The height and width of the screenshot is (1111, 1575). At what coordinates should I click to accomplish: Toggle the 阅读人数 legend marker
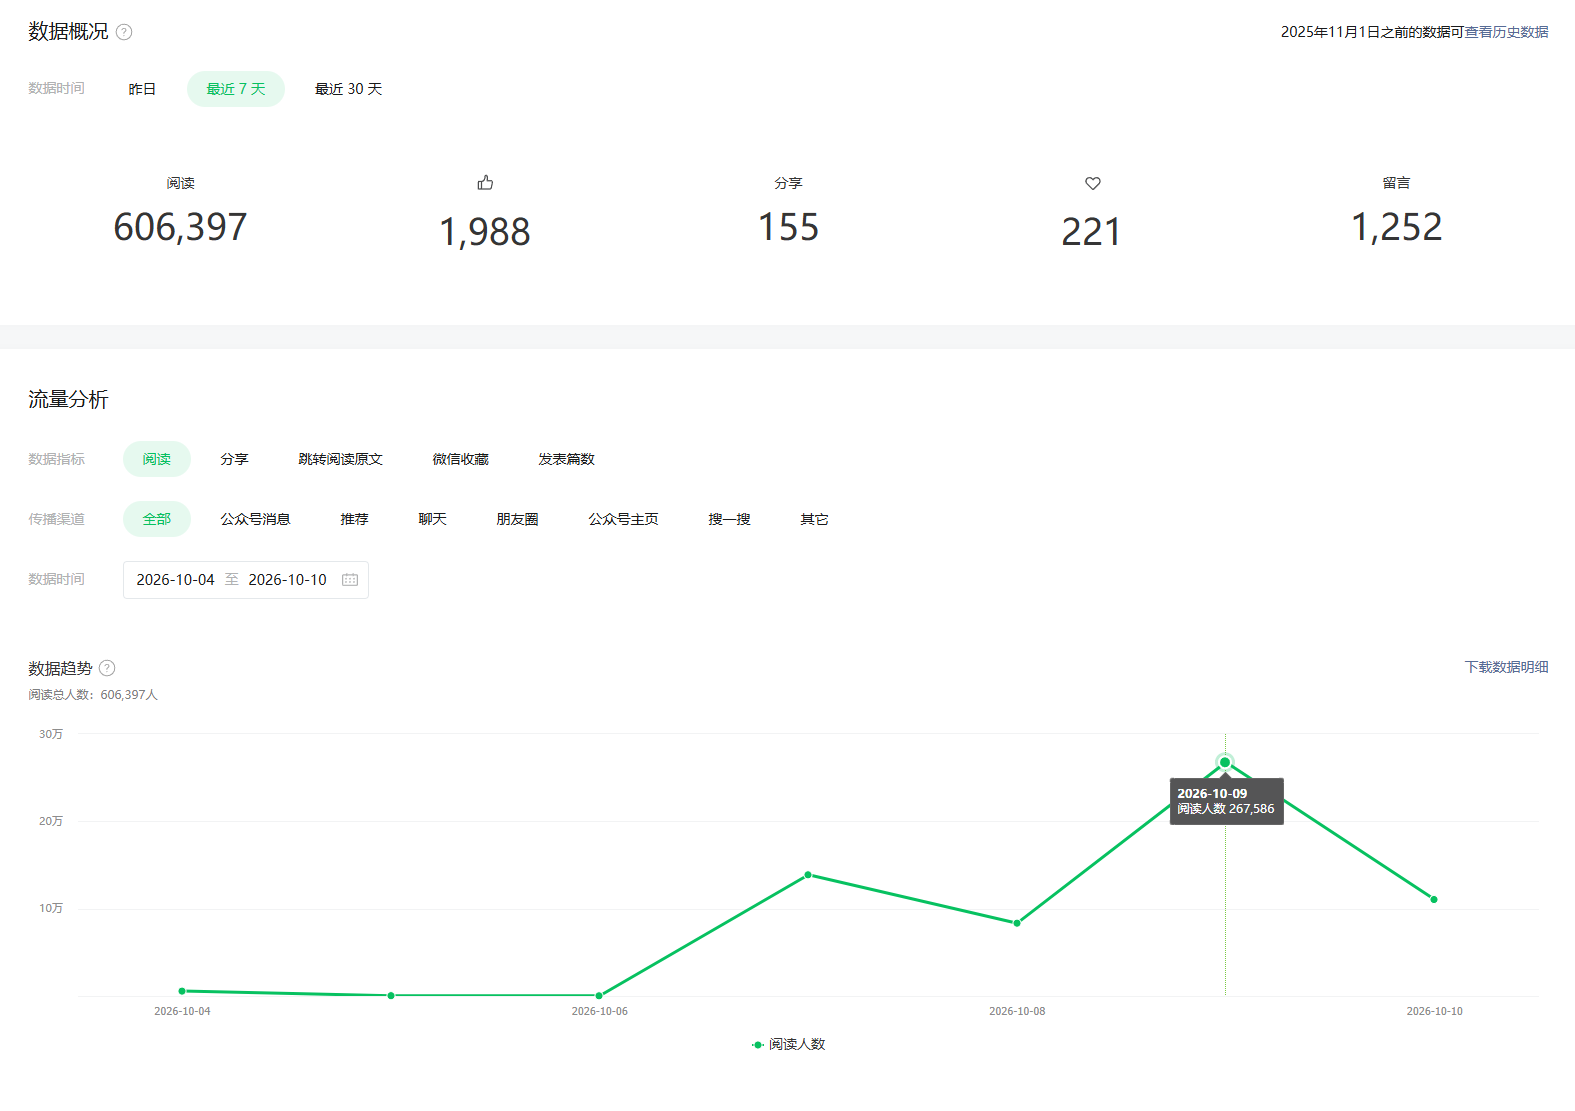point(758,1044)
